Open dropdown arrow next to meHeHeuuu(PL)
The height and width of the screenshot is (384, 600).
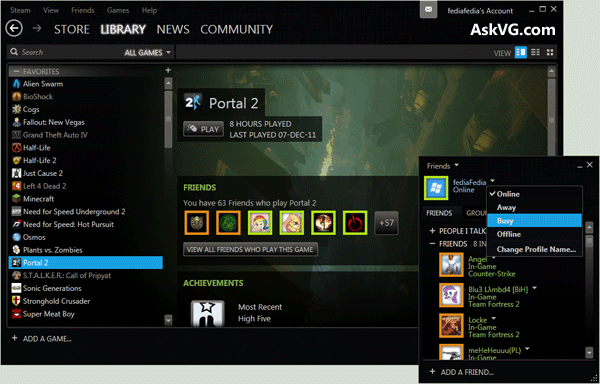click(x=527, y=348)
